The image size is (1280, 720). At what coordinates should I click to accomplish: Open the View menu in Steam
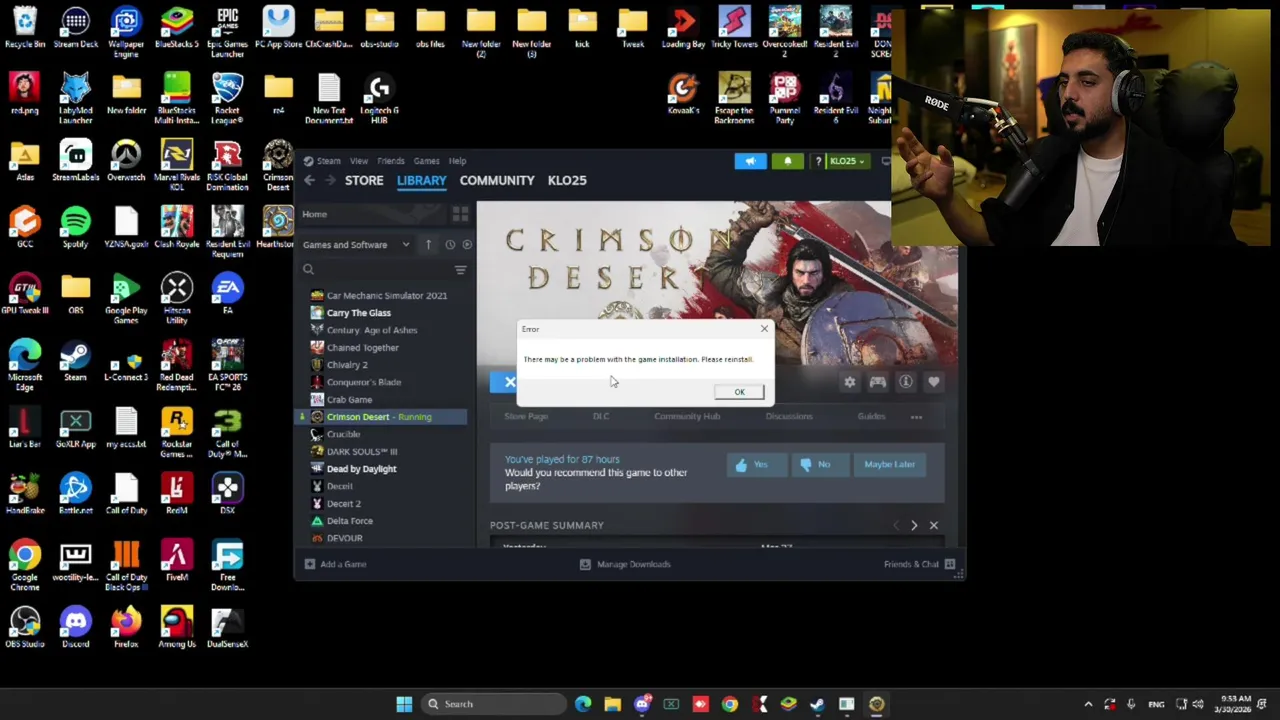[x=359, y=161]
